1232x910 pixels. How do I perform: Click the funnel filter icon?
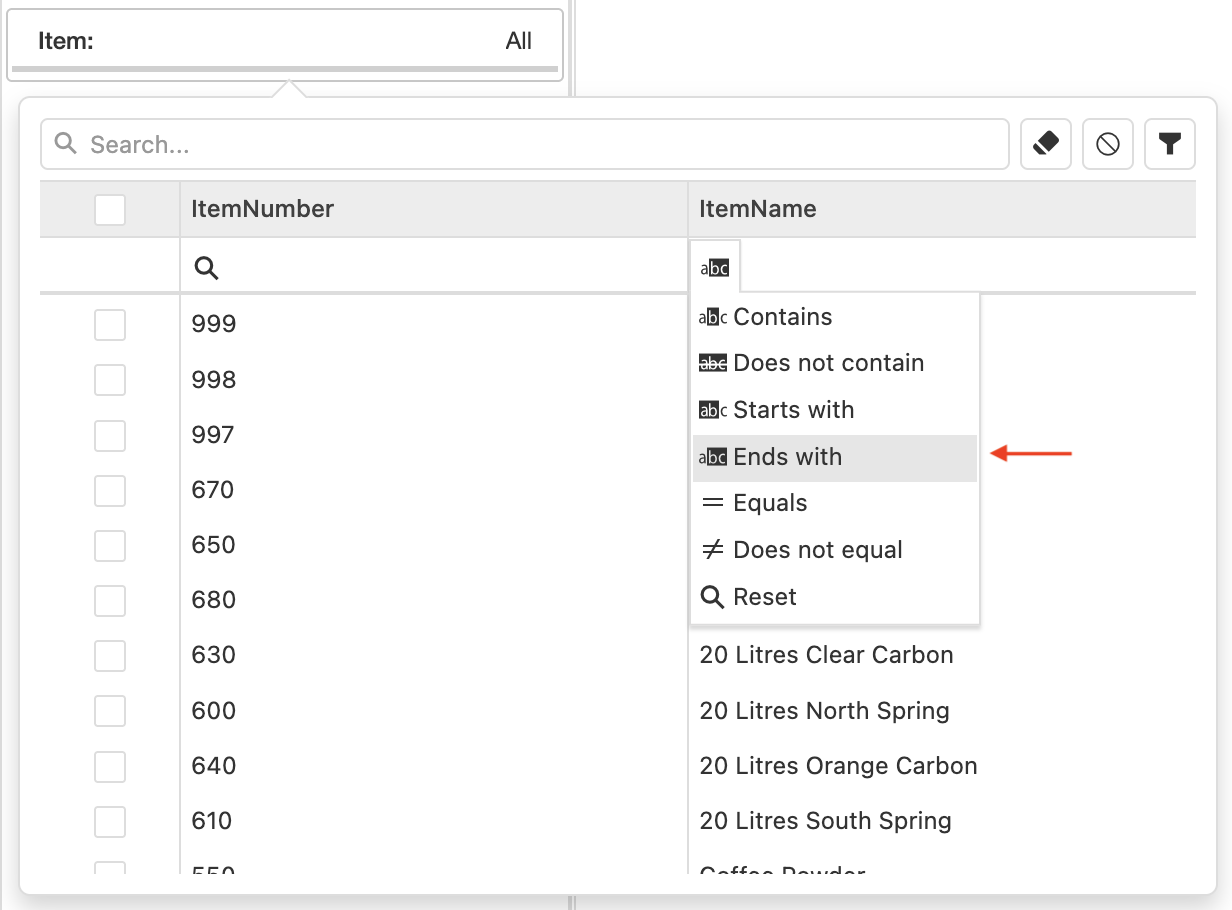tap(1170, 144)
